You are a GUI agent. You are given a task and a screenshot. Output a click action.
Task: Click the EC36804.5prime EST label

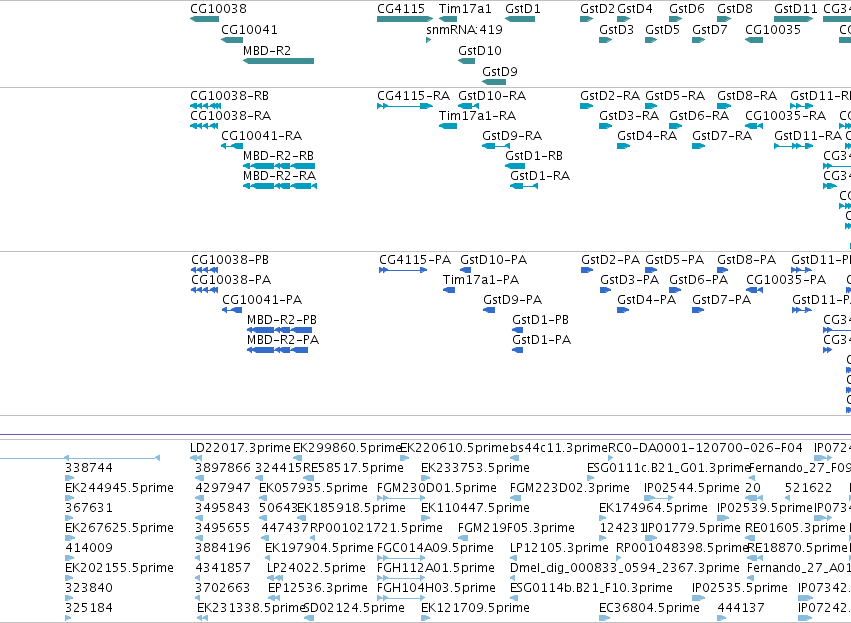(x=650, y=608)
